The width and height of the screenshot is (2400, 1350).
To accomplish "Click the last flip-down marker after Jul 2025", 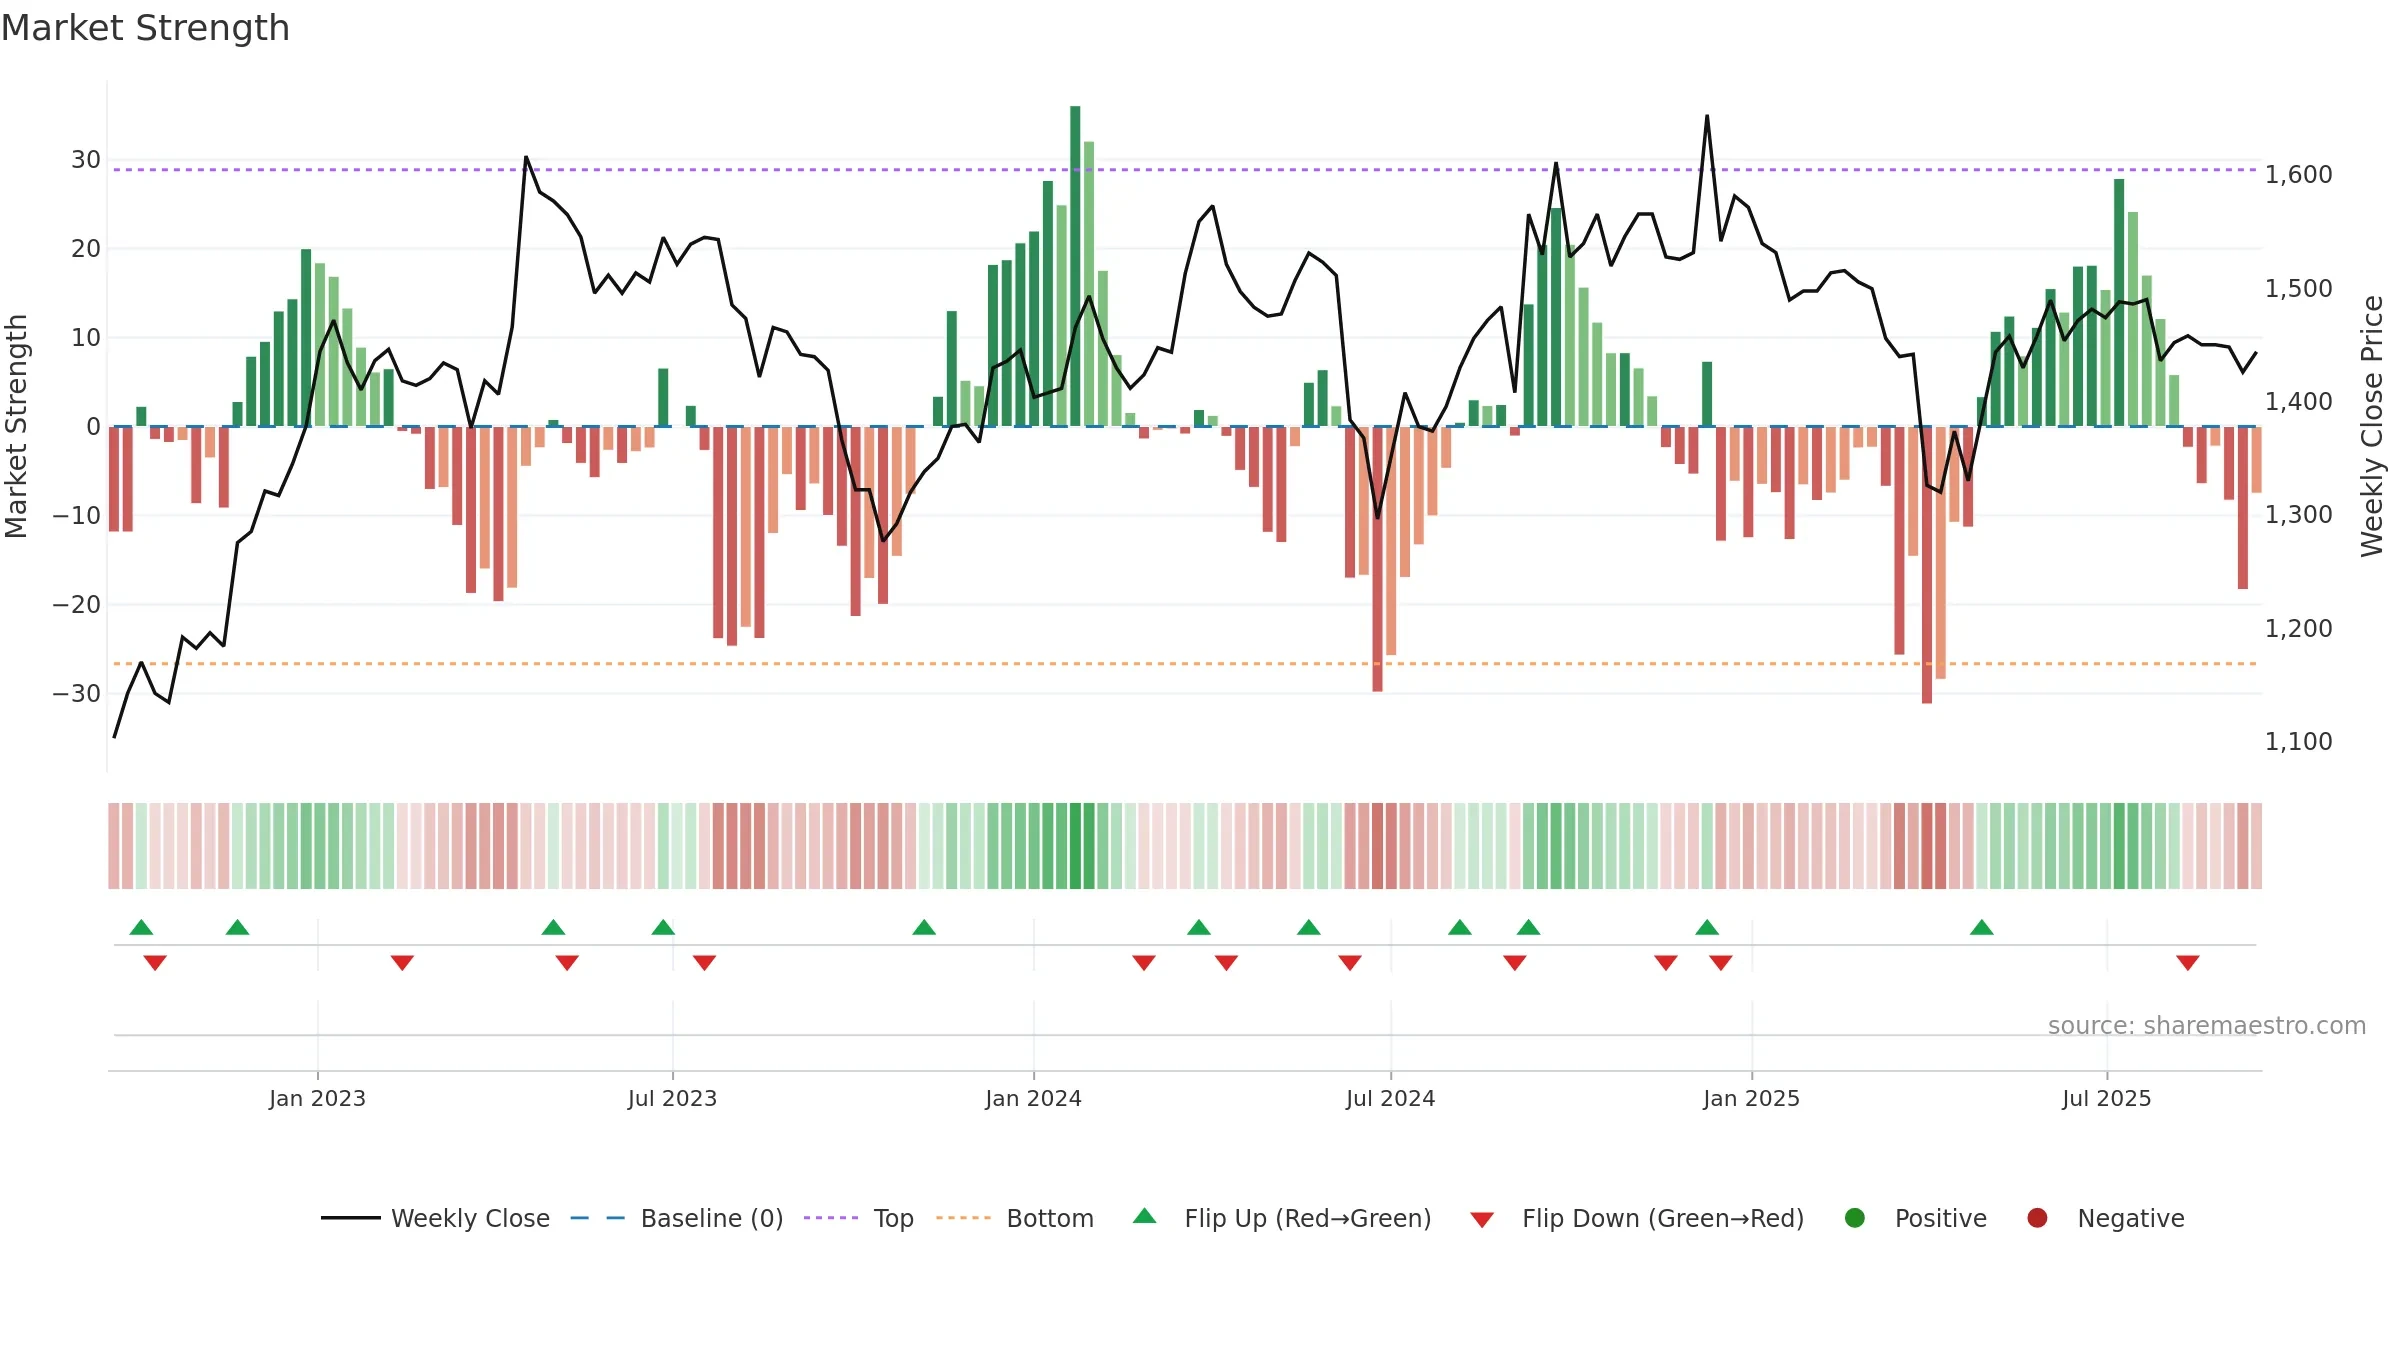I will pos(2187,962).
